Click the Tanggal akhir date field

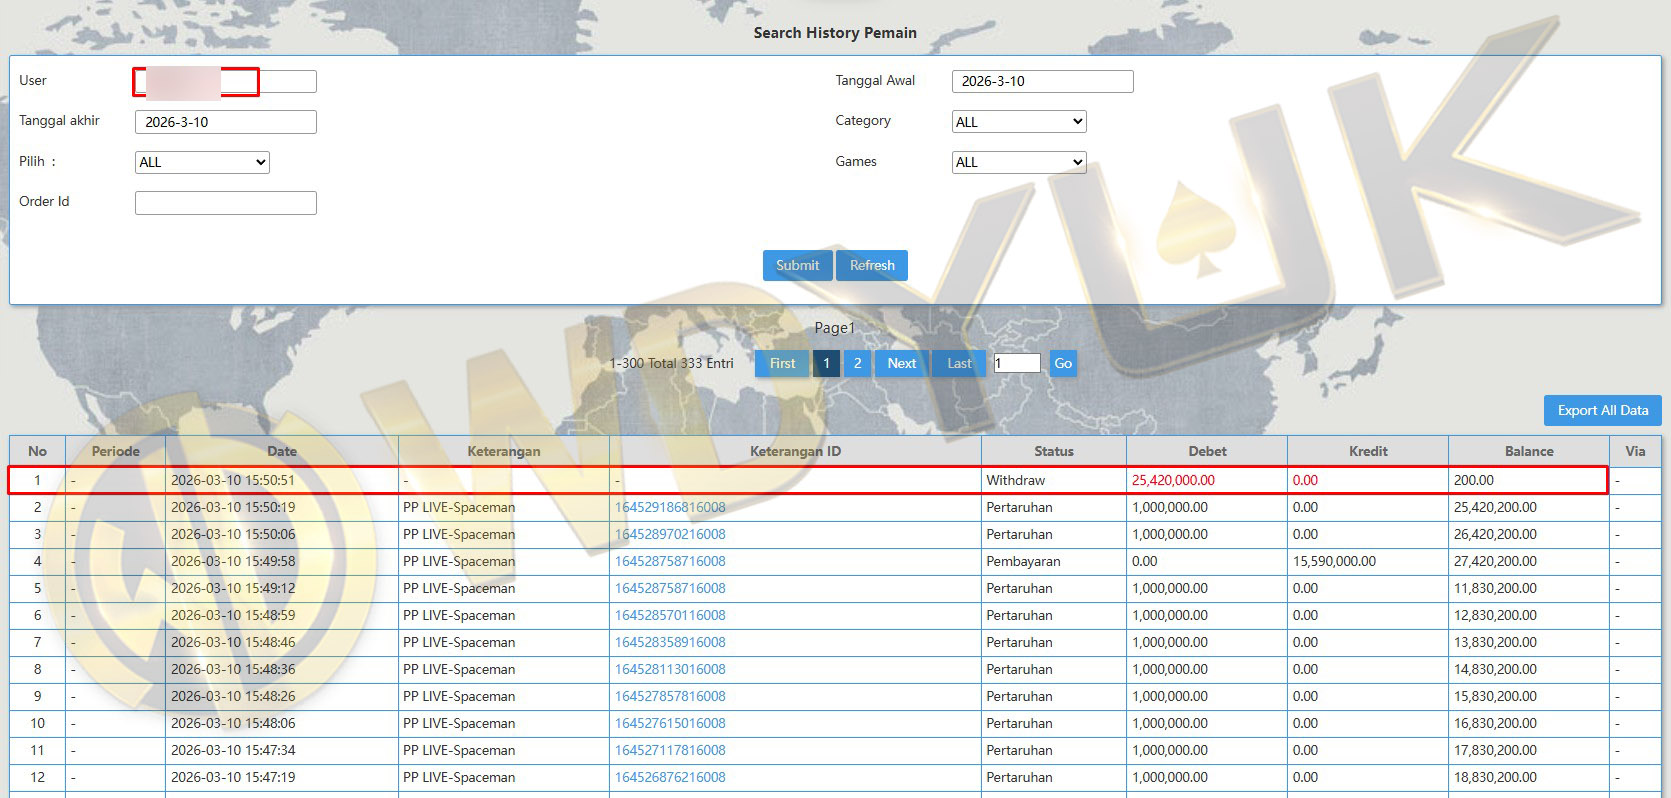point(225,122)
